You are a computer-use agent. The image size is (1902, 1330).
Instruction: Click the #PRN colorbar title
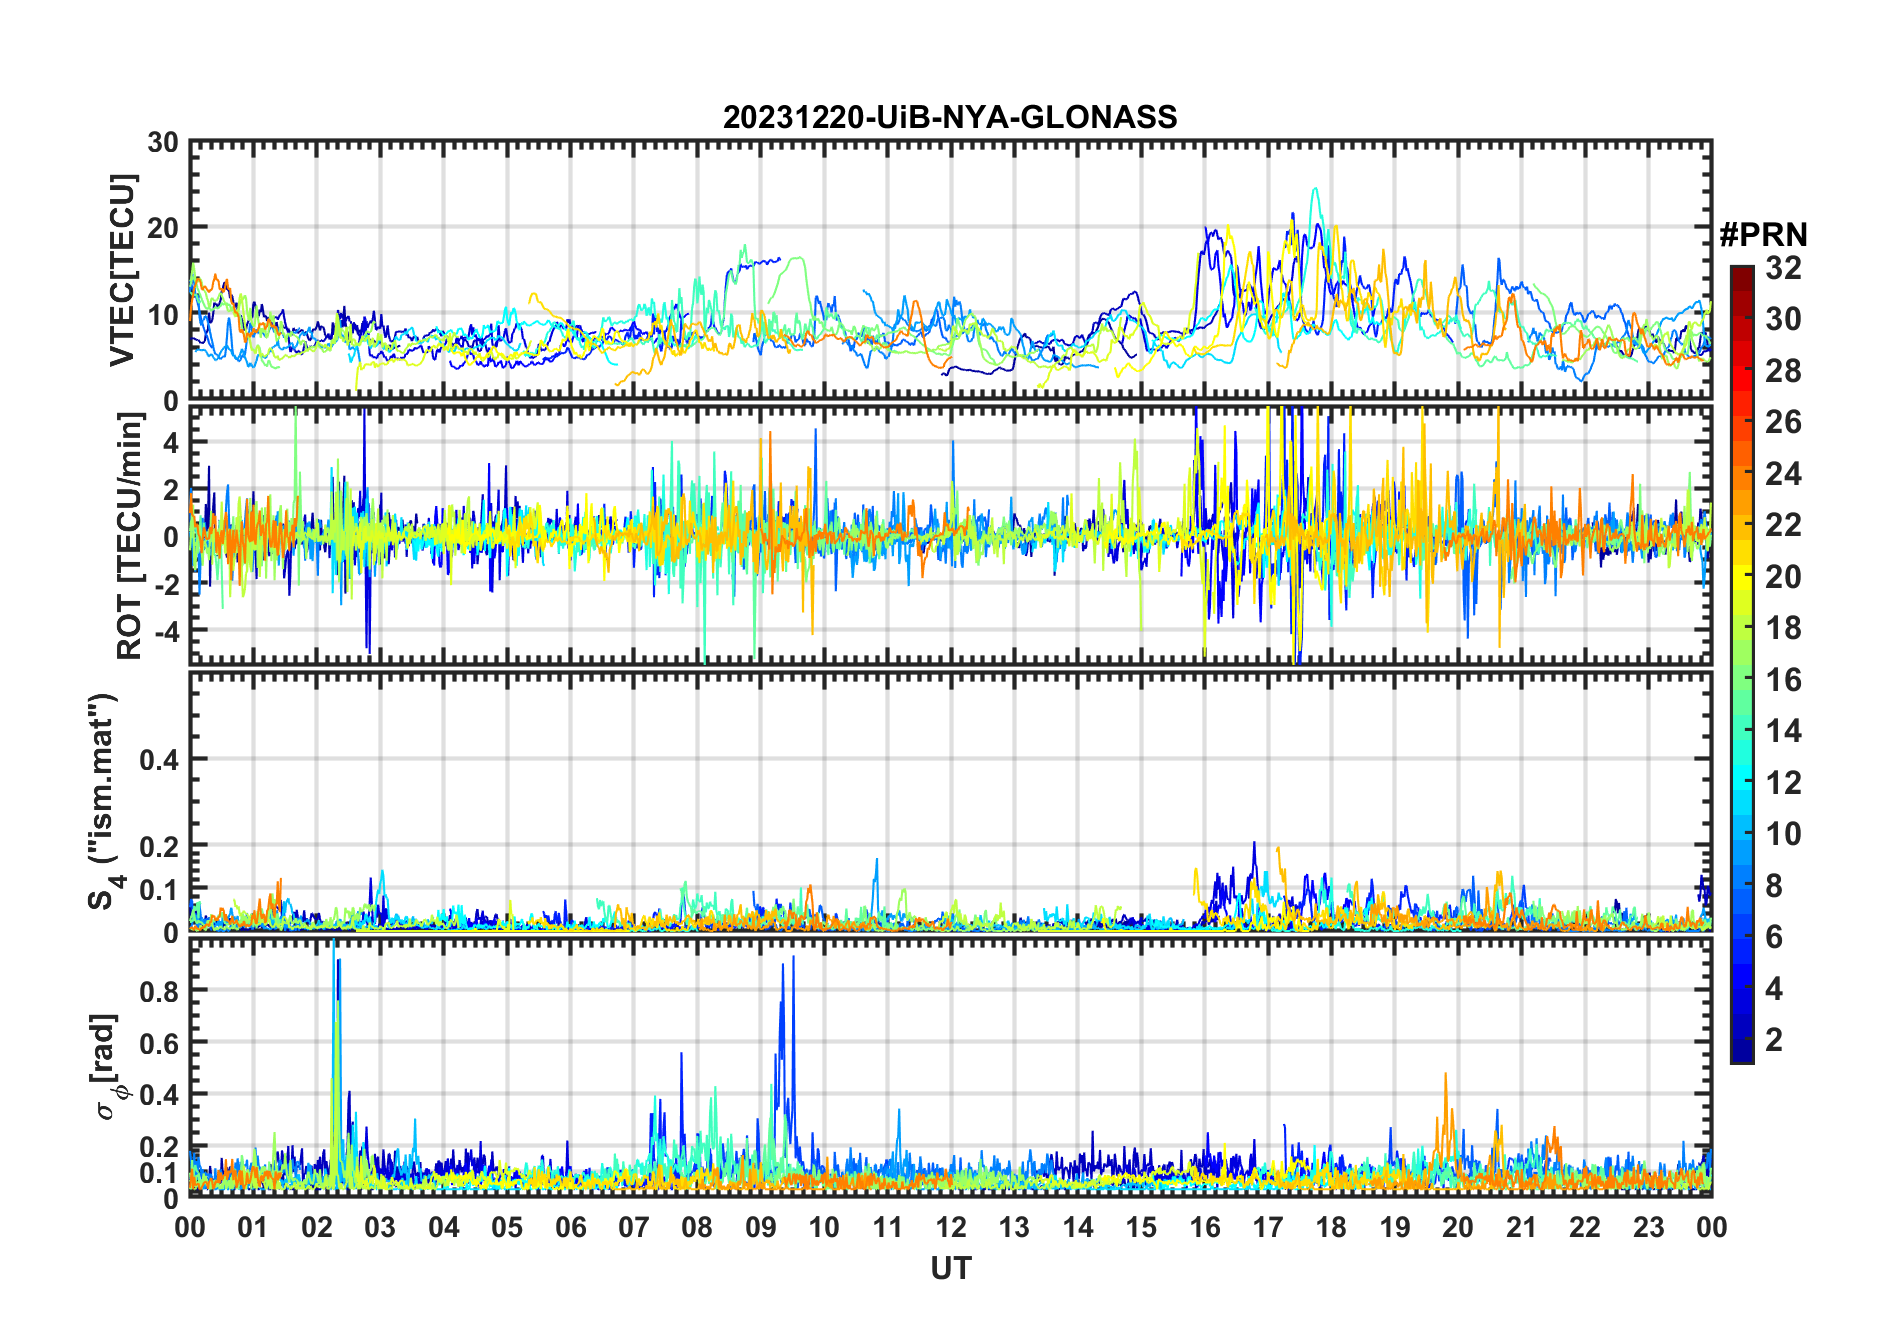[1763, 235]
